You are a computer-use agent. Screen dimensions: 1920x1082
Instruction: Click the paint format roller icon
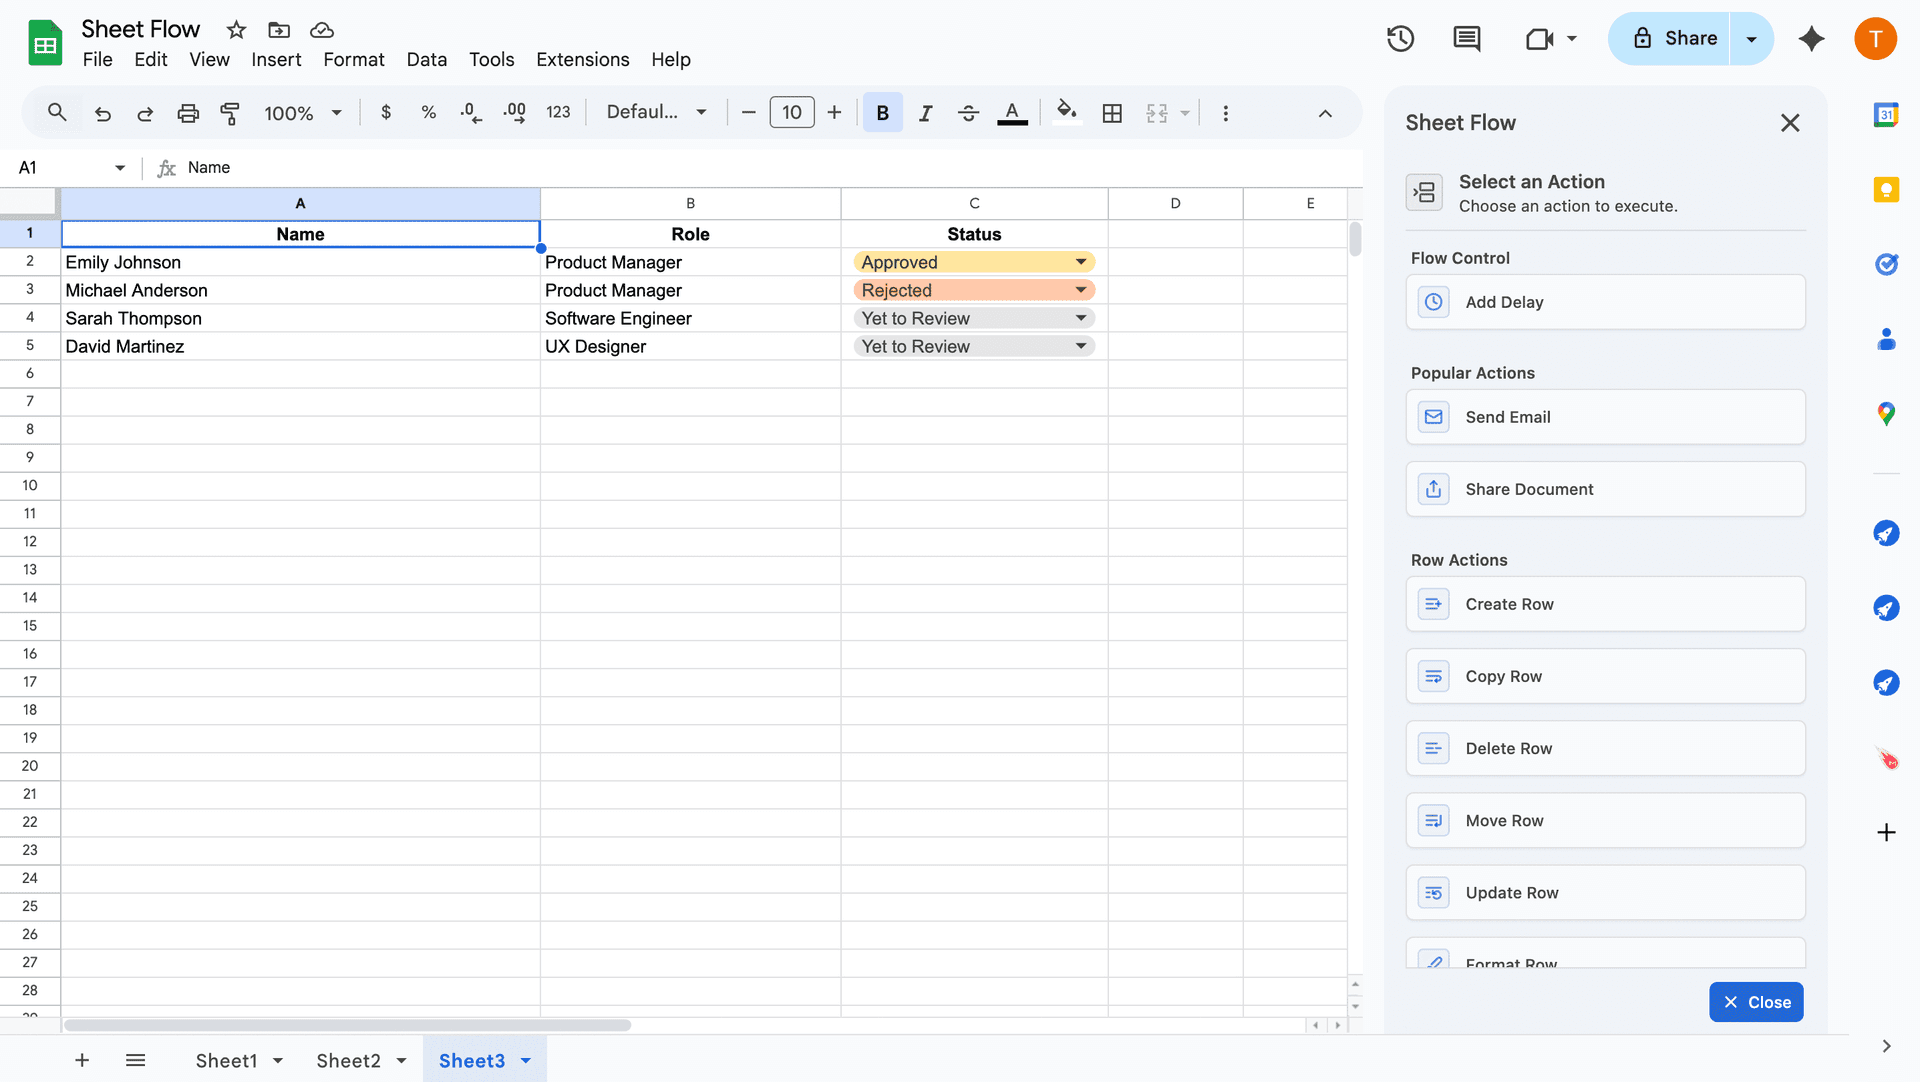(x=230, y=113)
